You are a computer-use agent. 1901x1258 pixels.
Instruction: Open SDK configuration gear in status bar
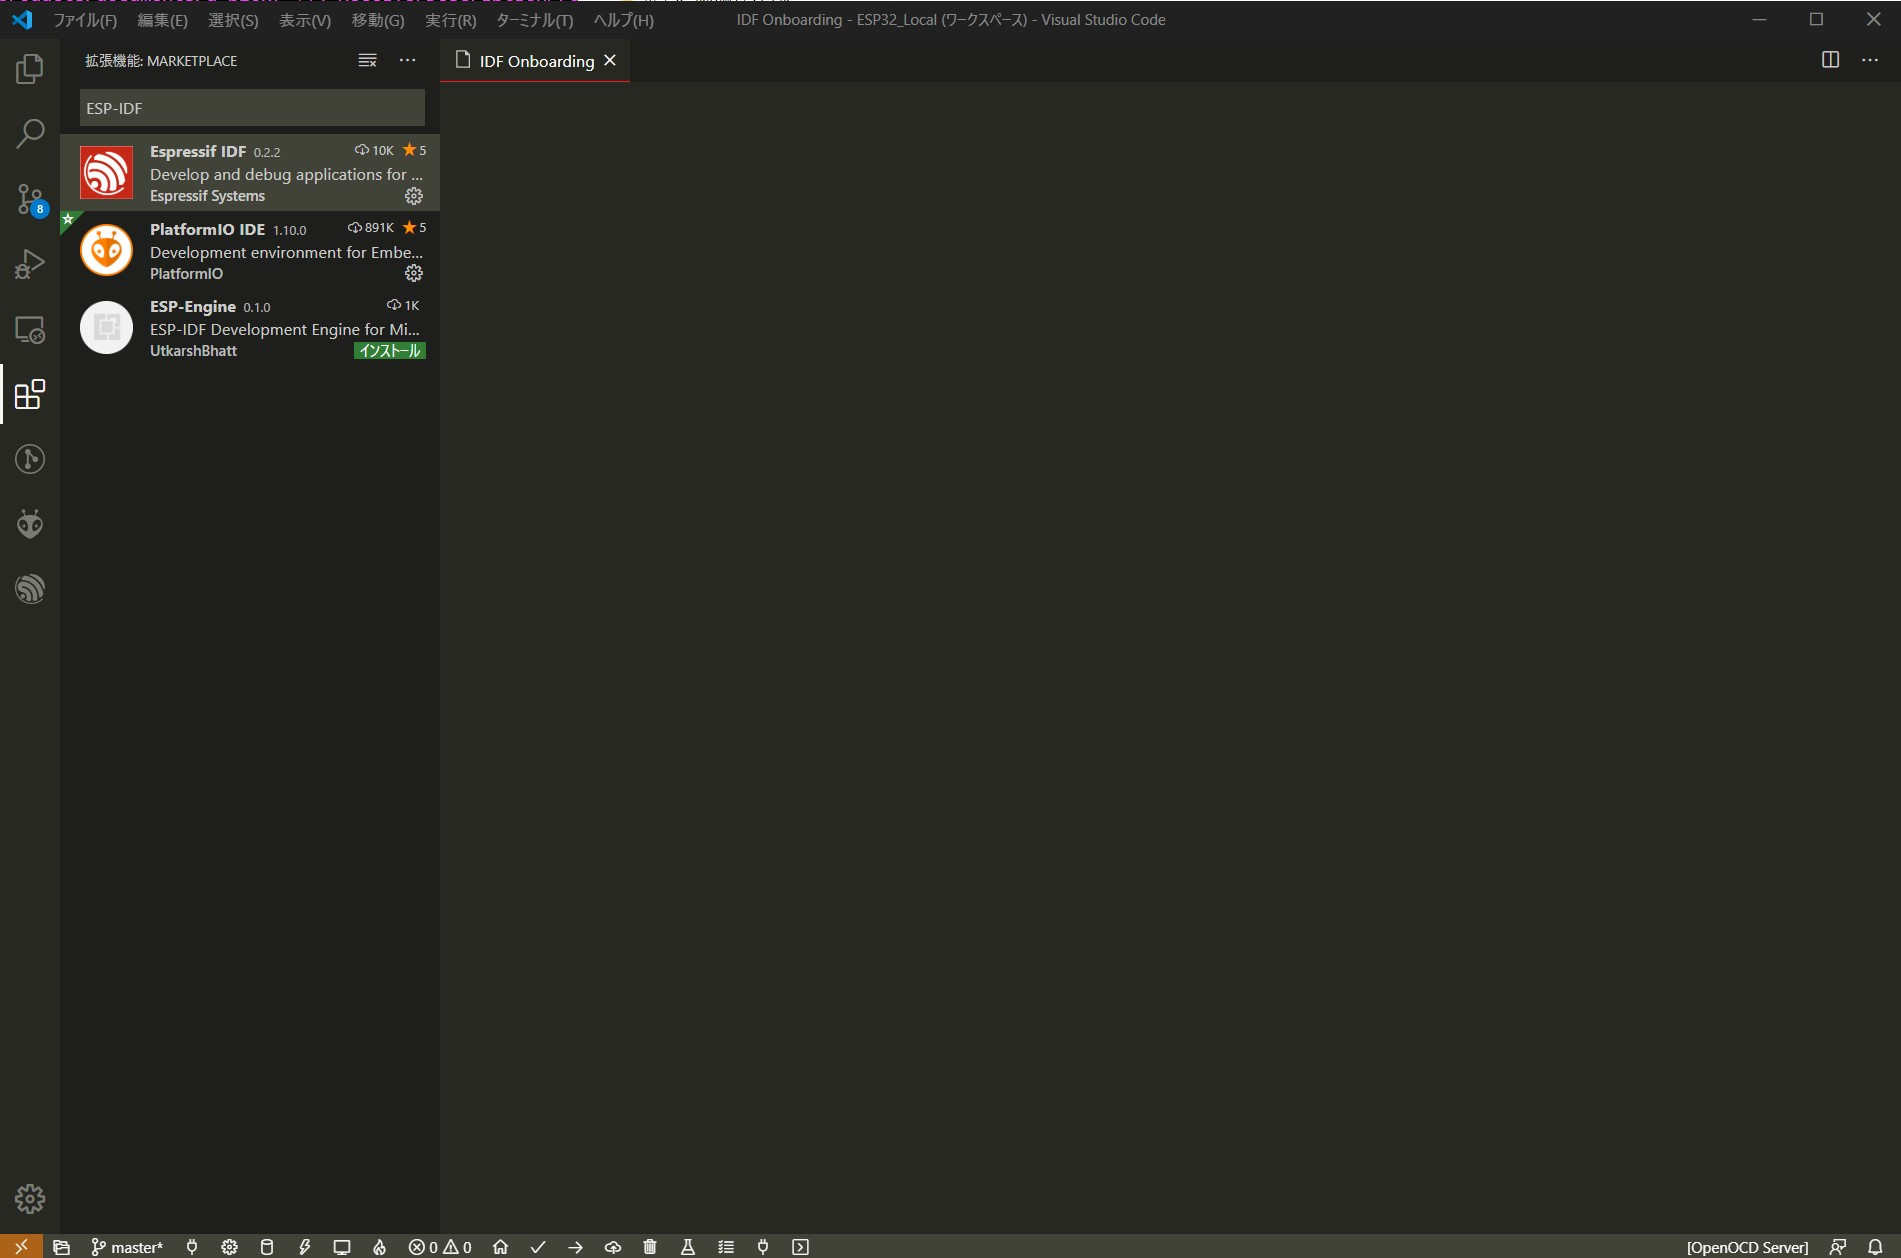pos(229,1247)
